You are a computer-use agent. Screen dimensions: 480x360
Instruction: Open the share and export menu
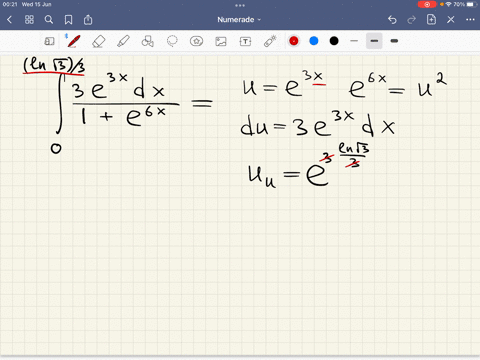[x=88, y=20]
